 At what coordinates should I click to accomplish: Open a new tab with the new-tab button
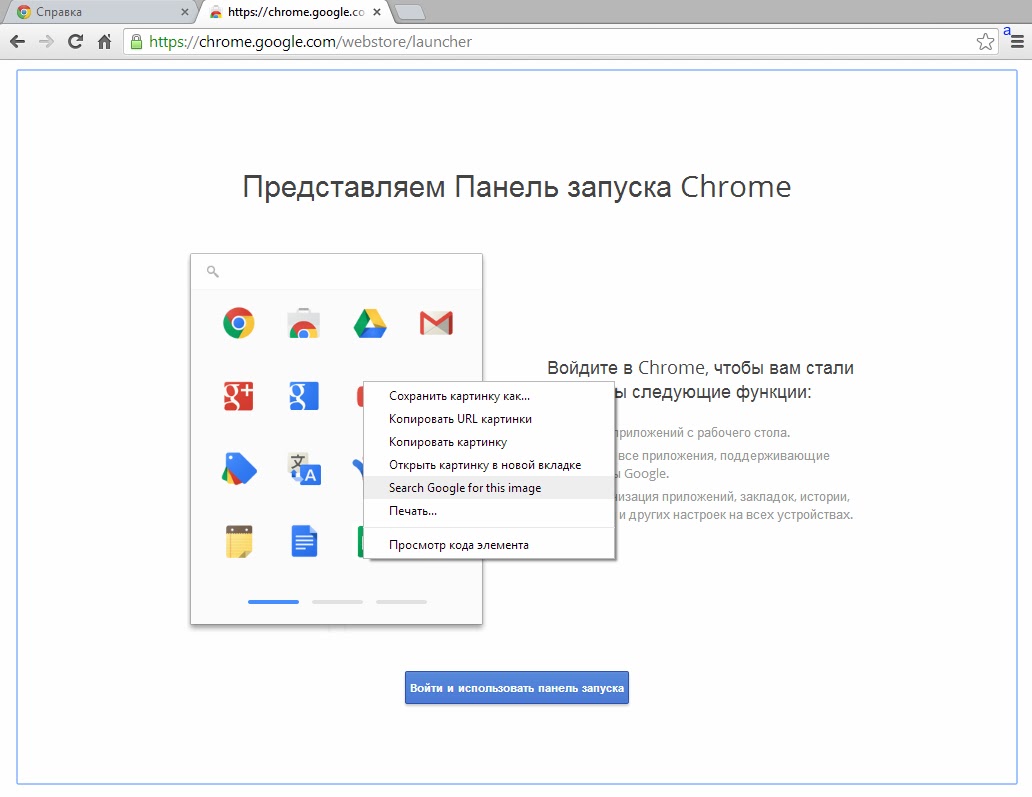[409, 12]
